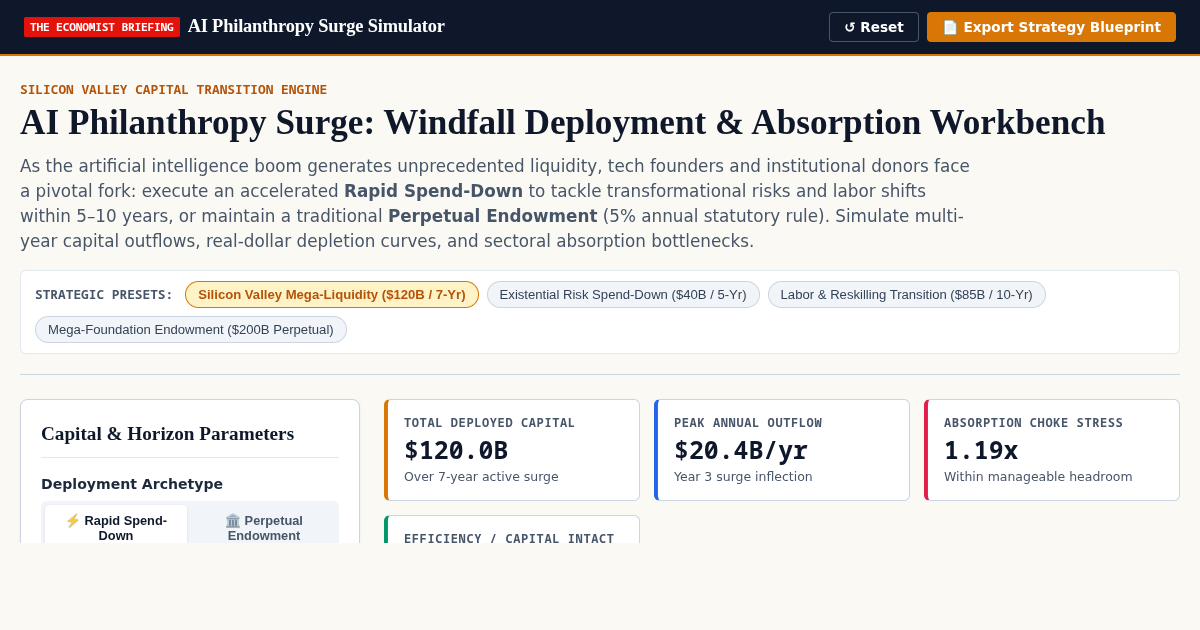Click 'Within manageable headroom' text

[x=1038, y=476]
